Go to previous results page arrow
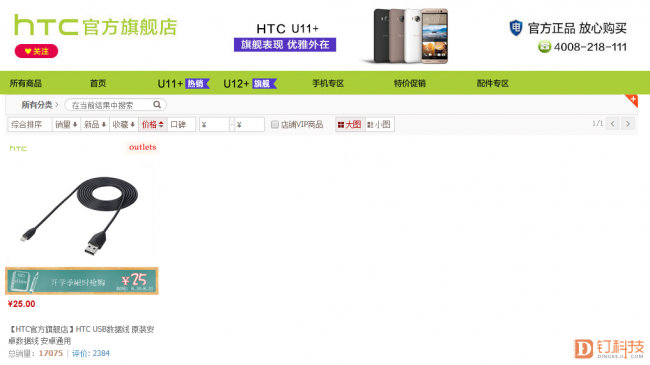The image size is (650, 365). coord(613,124)
